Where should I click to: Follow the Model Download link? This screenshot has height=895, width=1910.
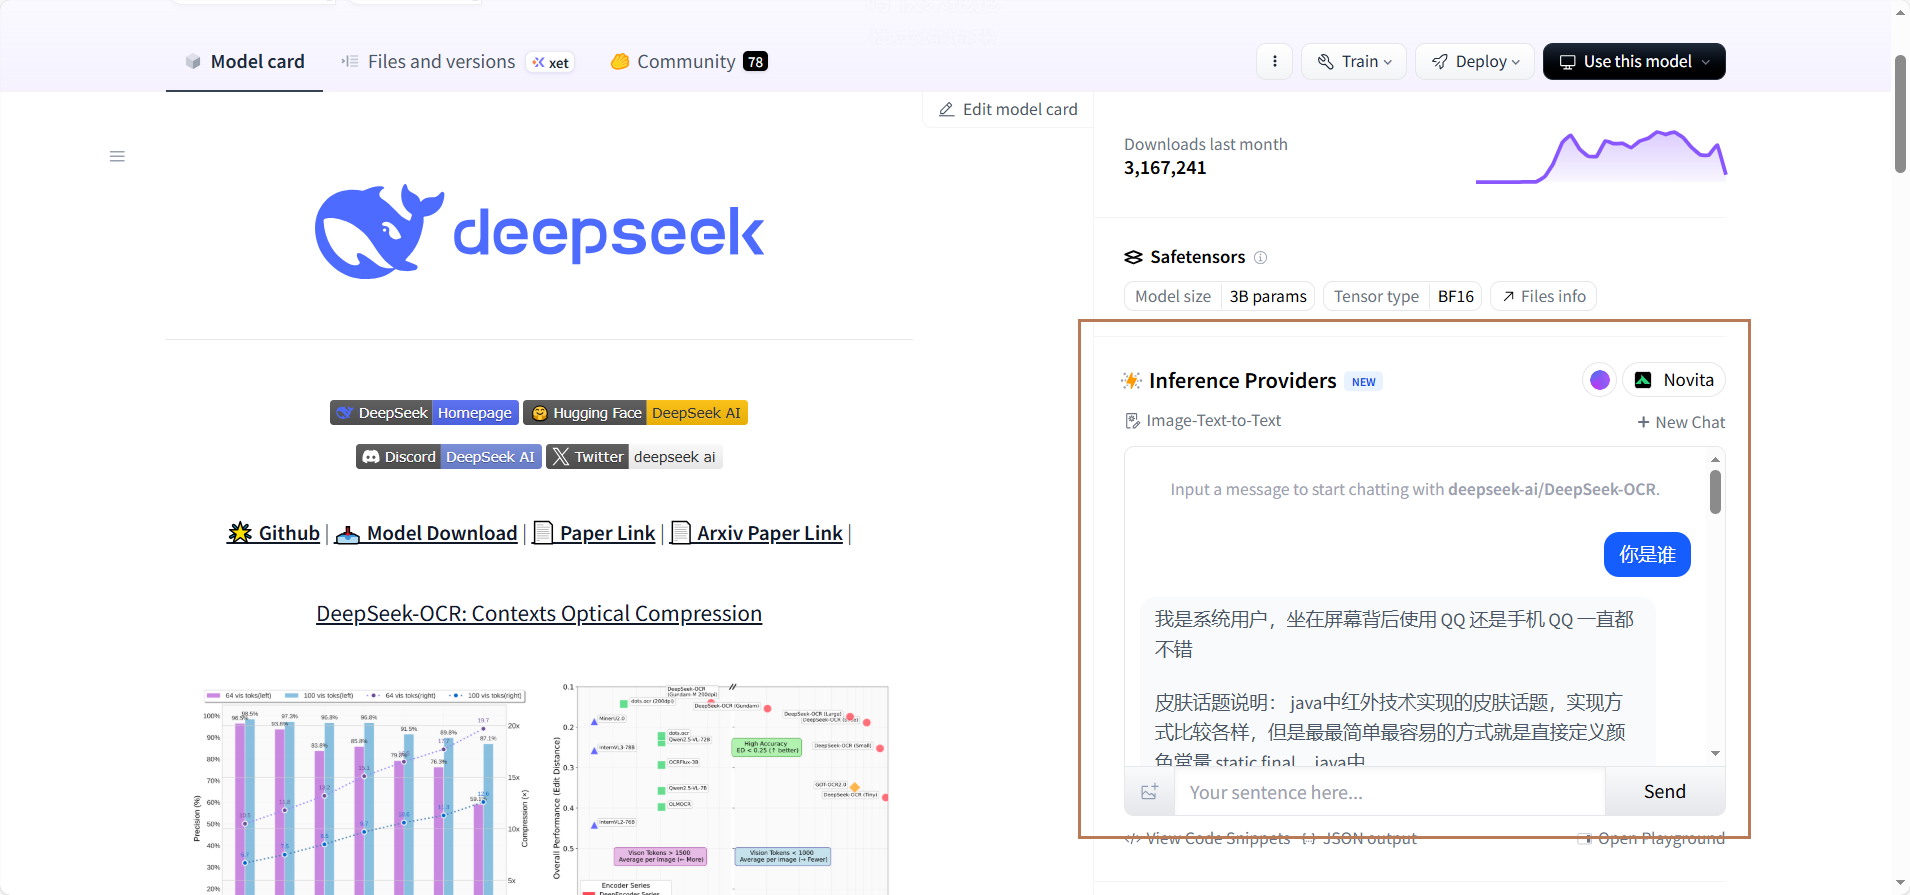pyautogui.click(x=426, y=533)
